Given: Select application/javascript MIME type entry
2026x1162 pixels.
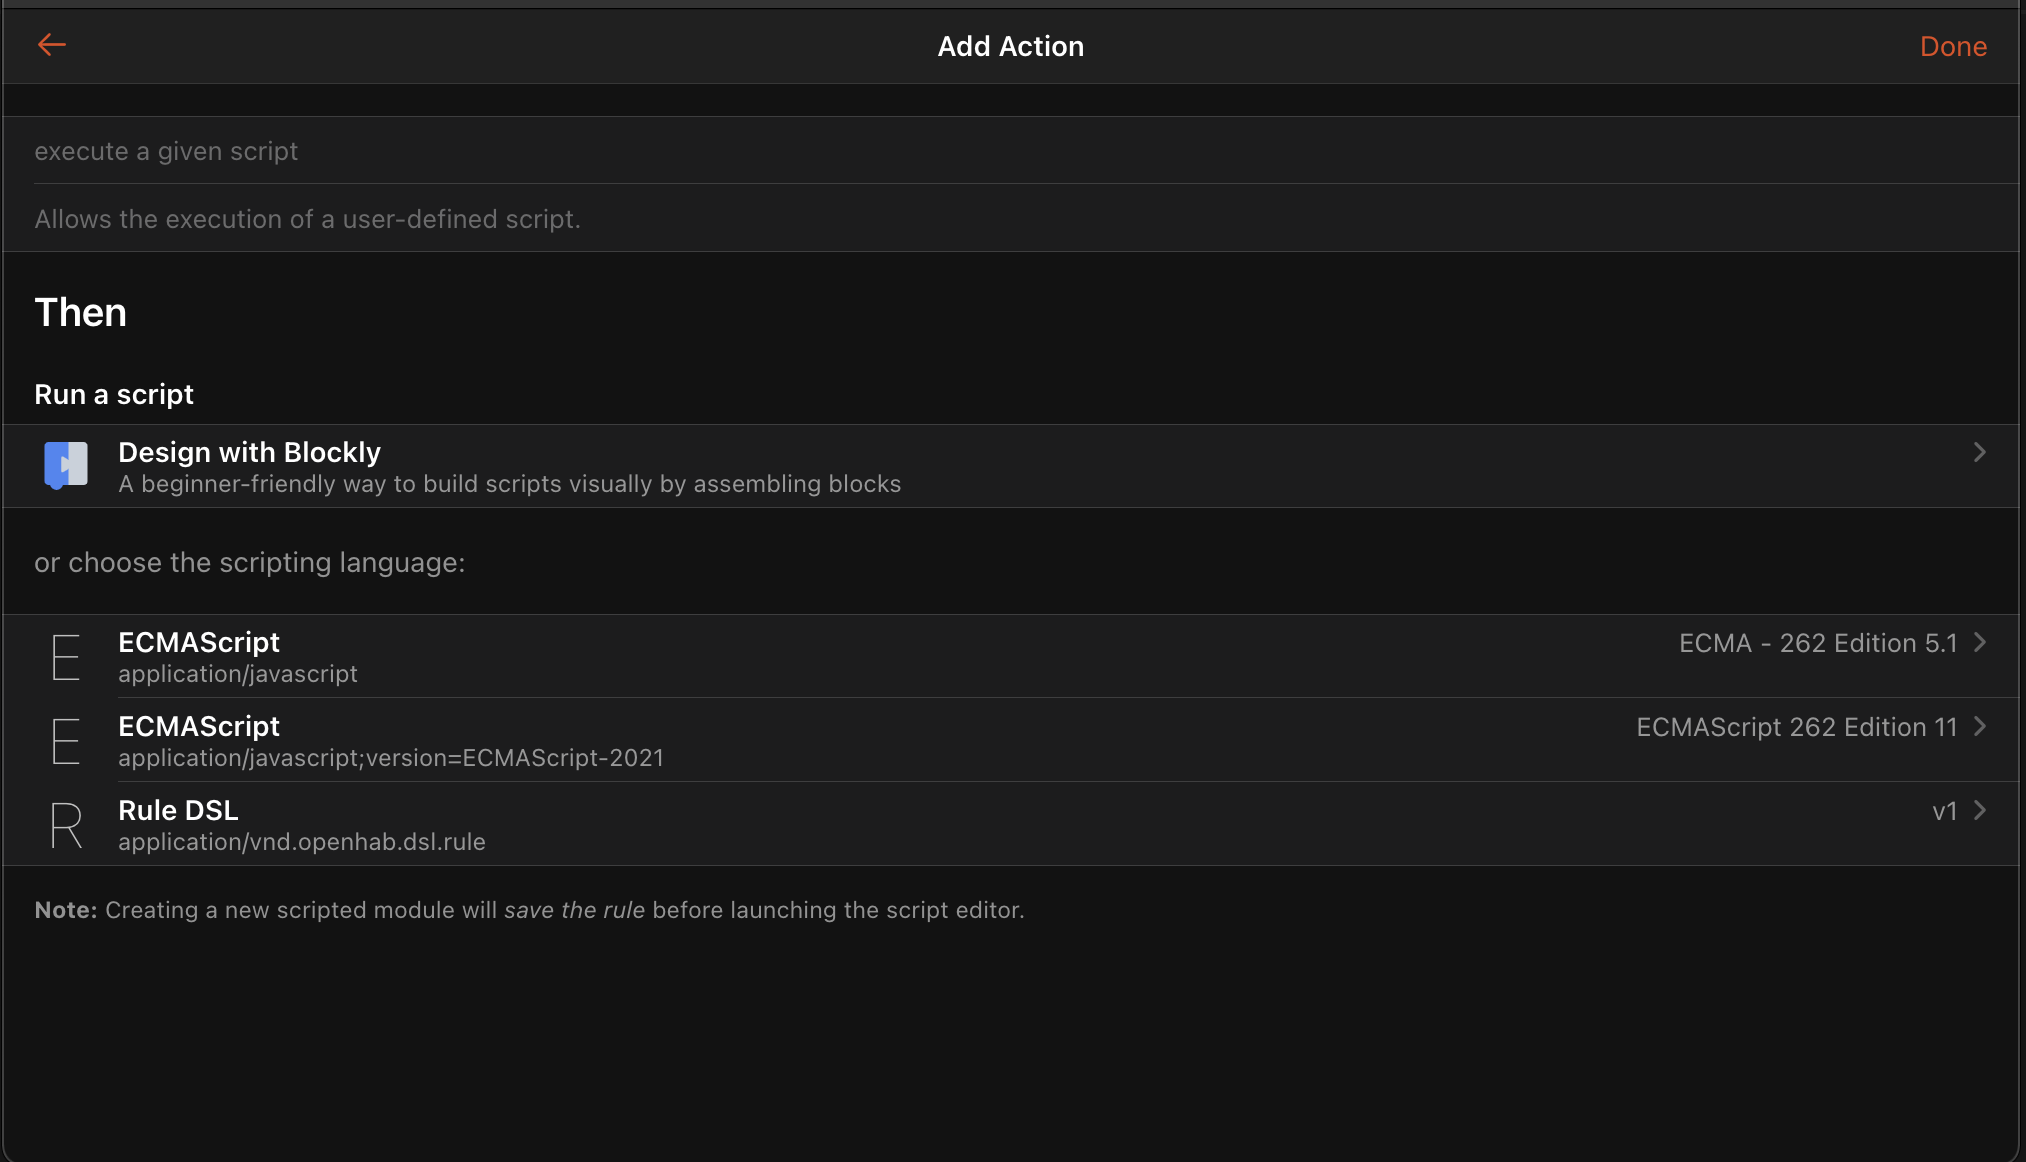Looking at the screenshot, I should click(1013, 655).
